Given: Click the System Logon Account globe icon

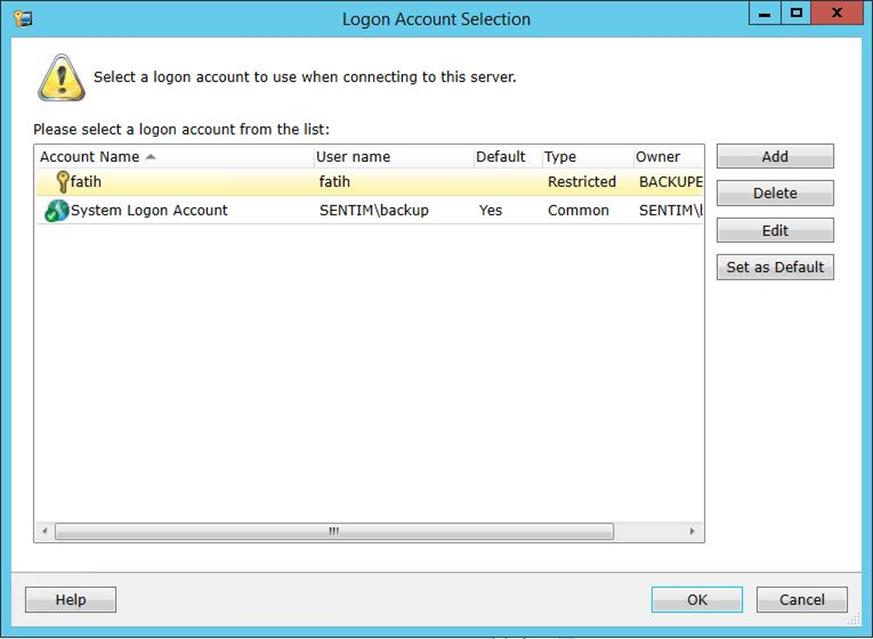Looking at the screenshot, I should click(56, 210).
